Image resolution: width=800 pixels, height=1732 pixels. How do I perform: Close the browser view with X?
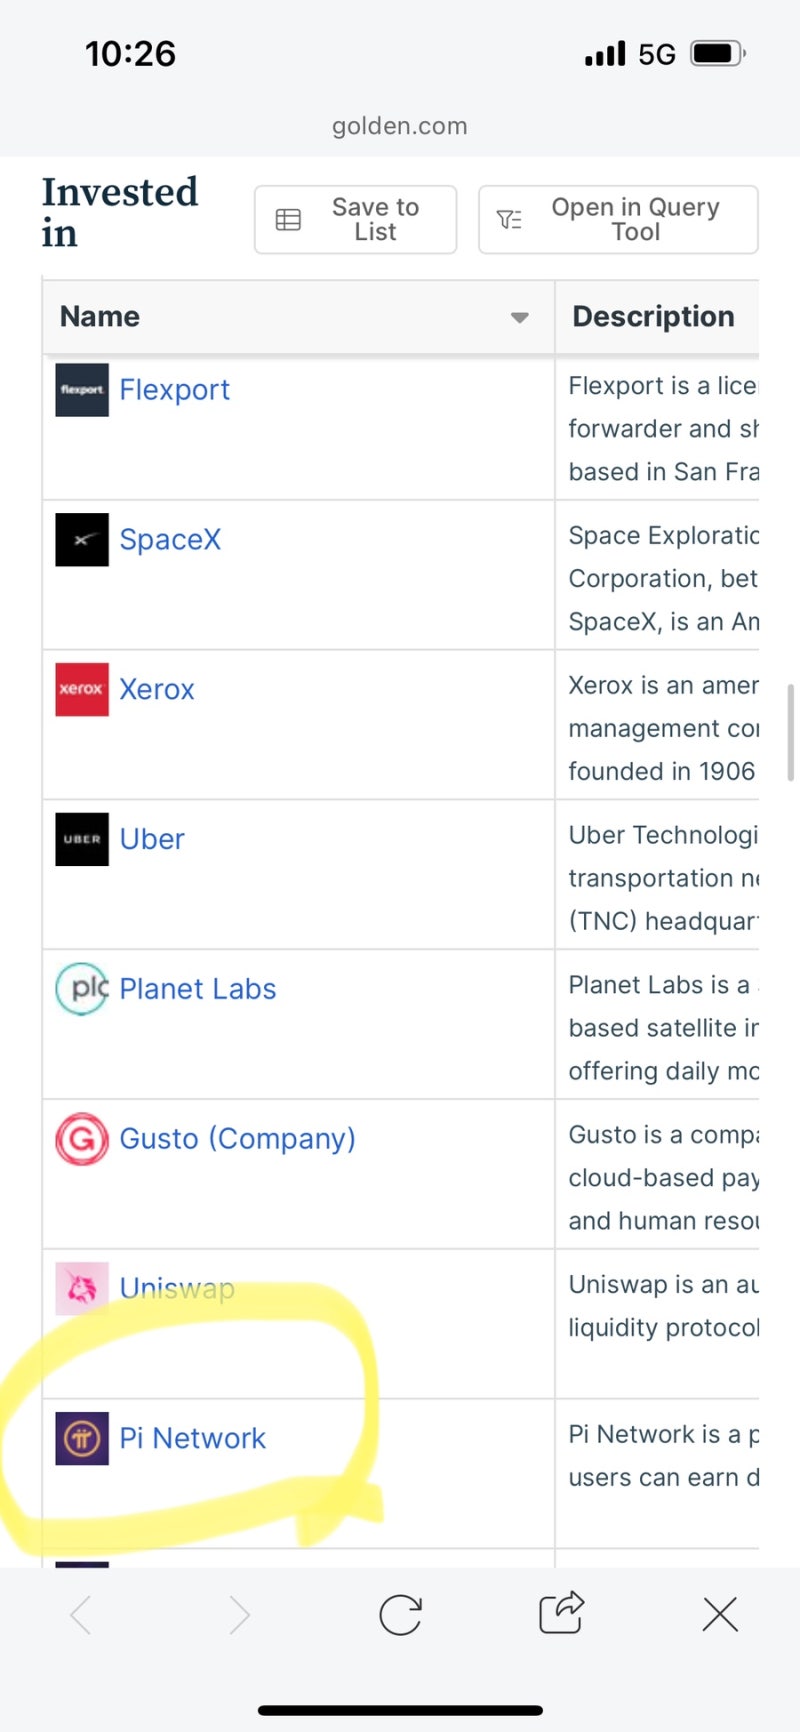(720, 1614)
